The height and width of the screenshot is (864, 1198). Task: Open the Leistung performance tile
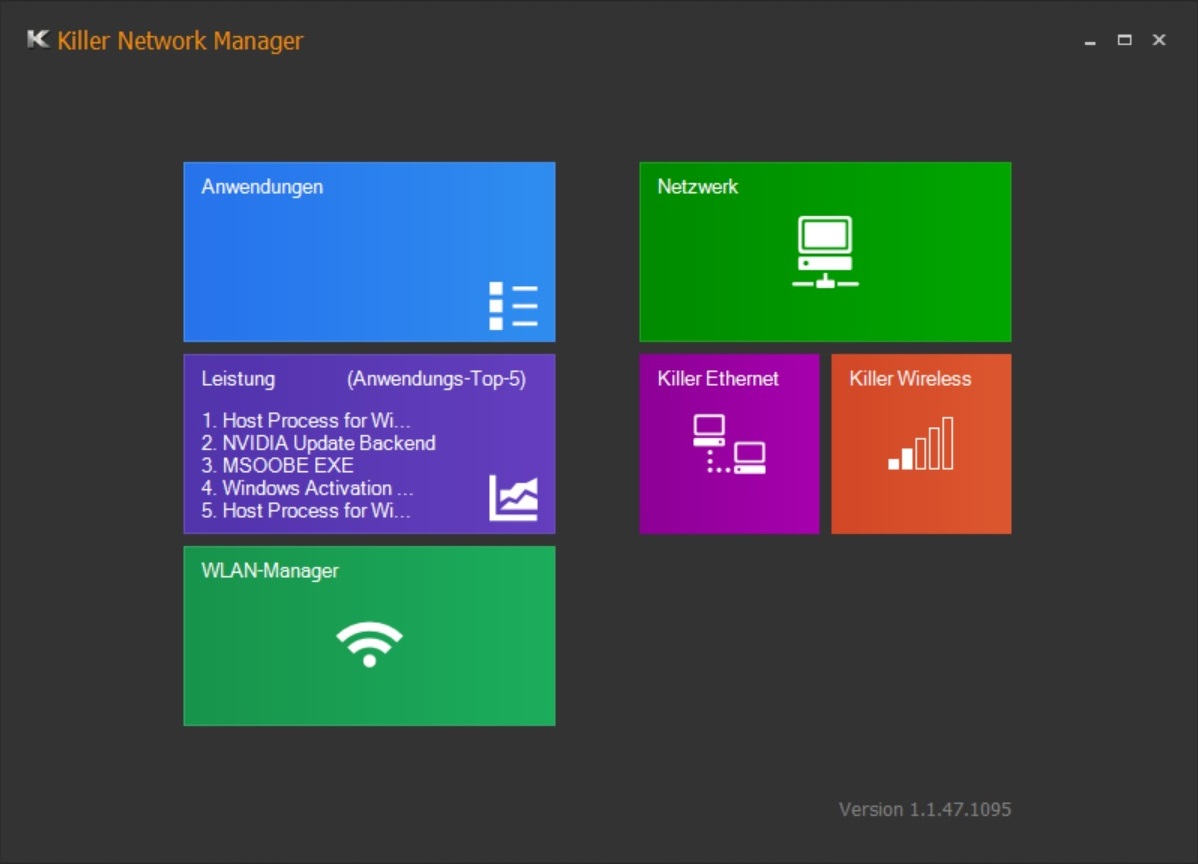369,443
